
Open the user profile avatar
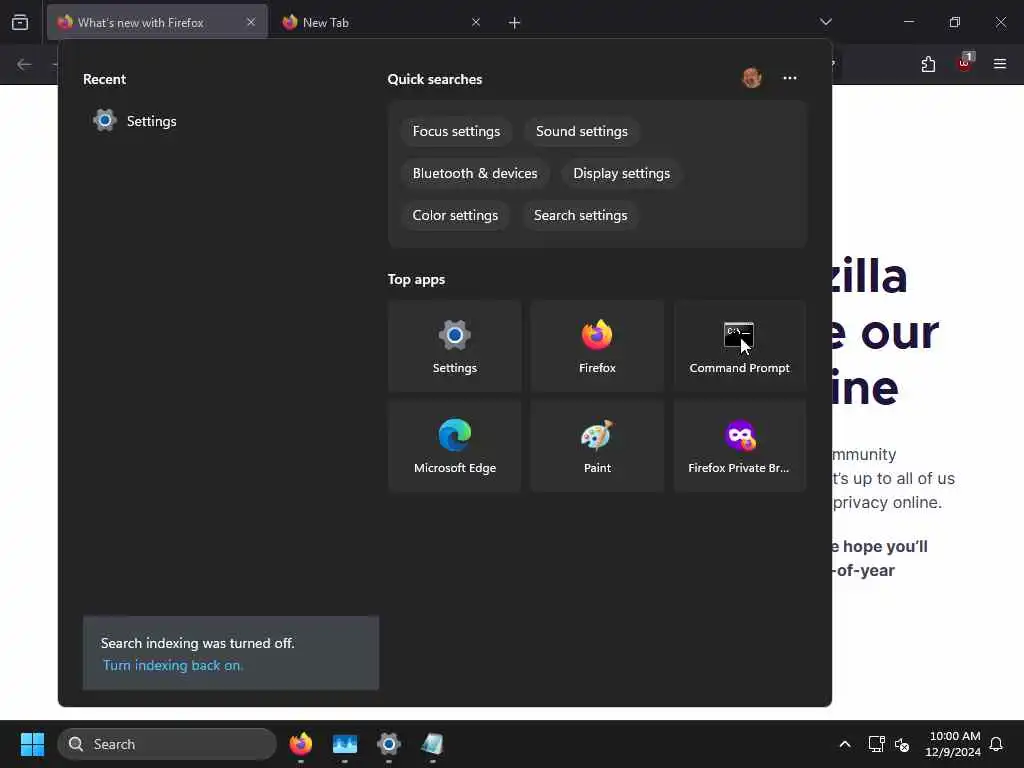click(x=752, y=78)
